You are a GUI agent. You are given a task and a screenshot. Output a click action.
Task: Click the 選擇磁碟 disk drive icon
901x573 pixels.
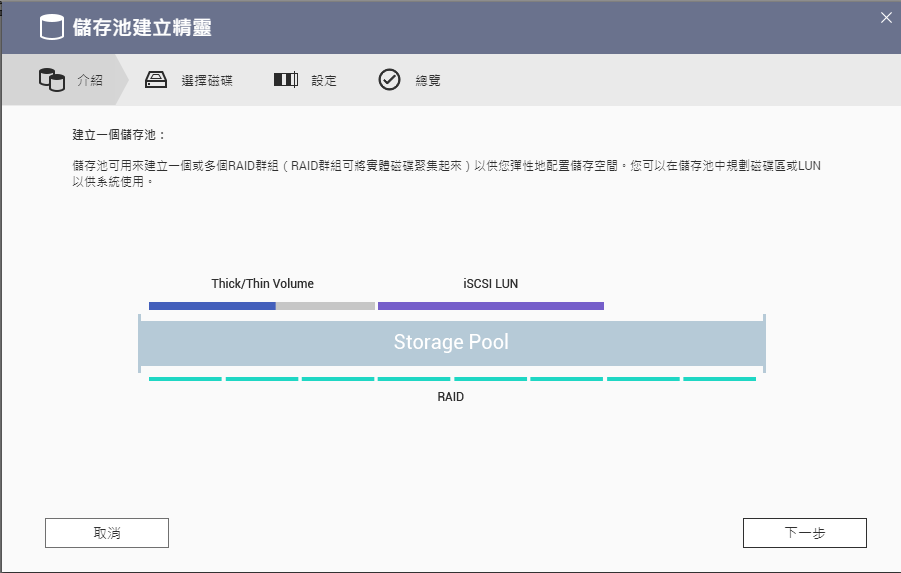pos(156,80)
